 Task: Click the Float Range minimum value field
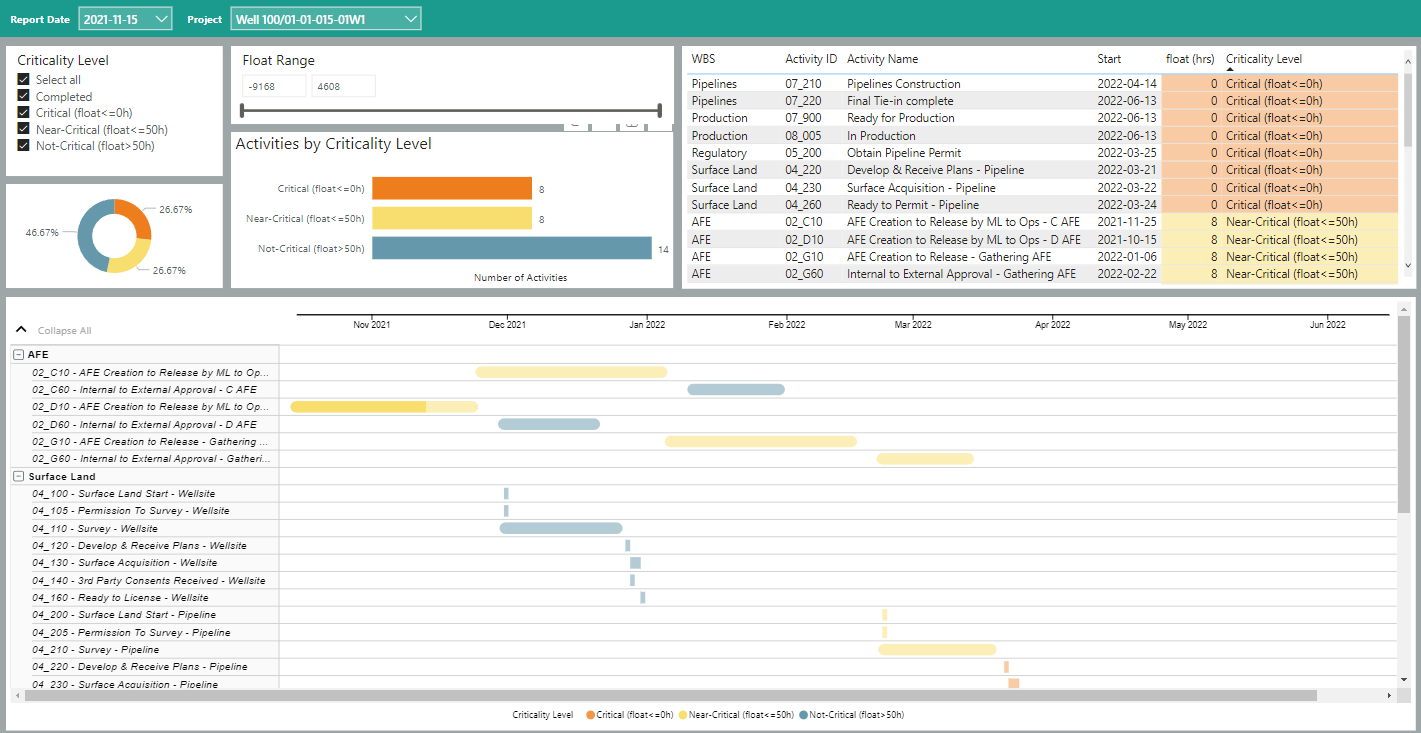pos(275,87)
